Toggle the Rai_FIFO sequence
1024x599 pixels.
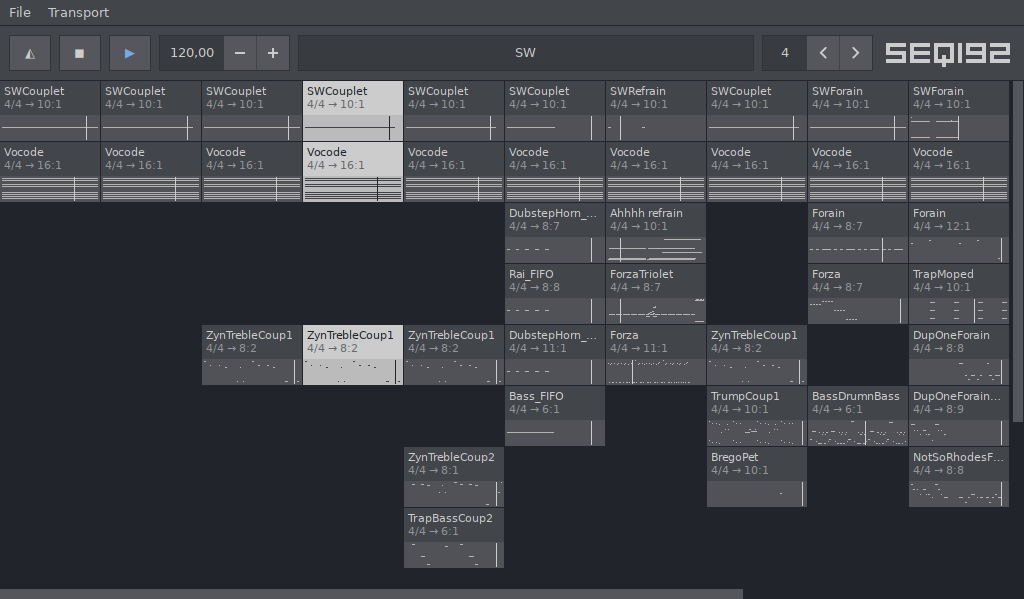coord(555,294)
